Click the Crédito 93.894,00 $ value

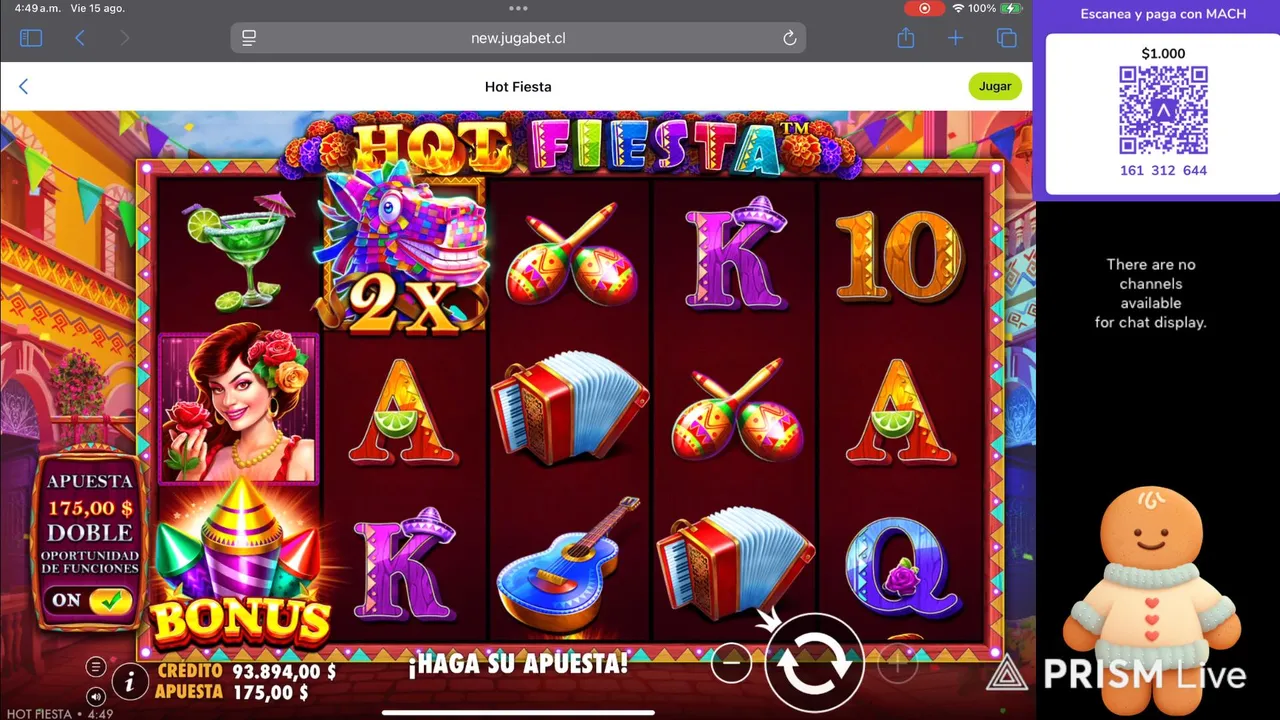[x=284, y=672]
